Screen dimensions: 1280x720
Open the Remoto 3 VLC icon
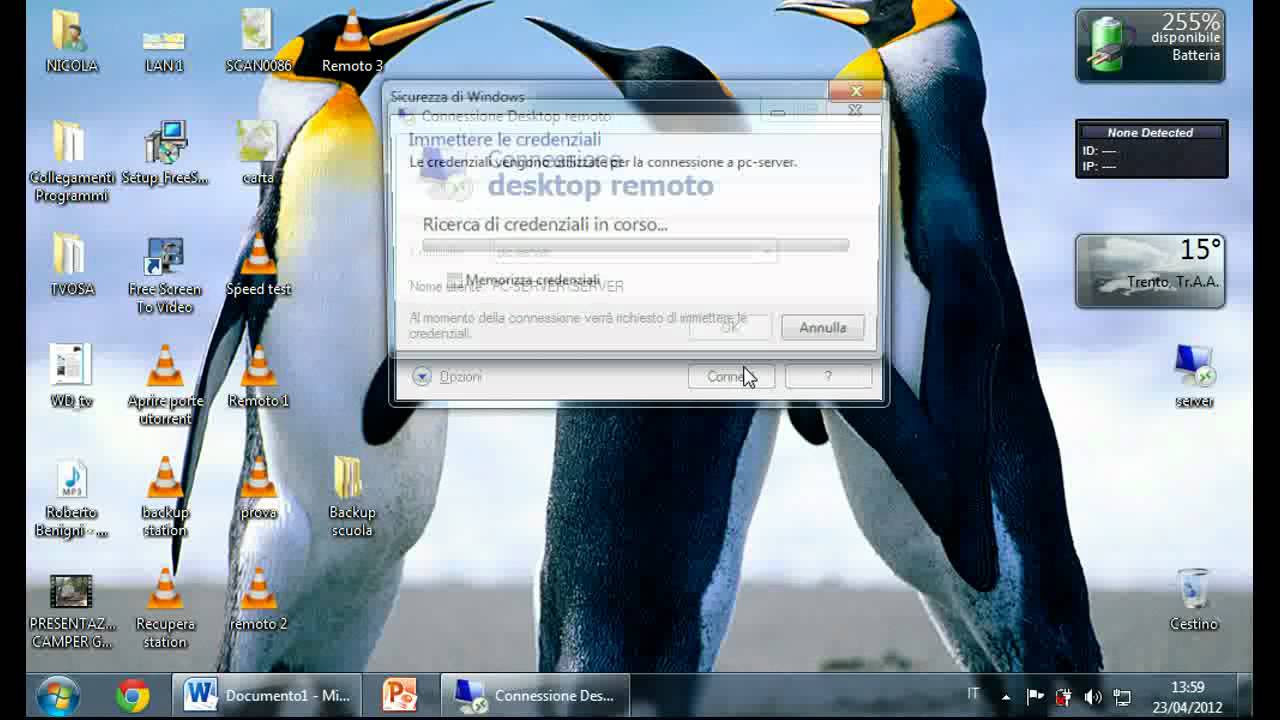click(x=352, y=42)
